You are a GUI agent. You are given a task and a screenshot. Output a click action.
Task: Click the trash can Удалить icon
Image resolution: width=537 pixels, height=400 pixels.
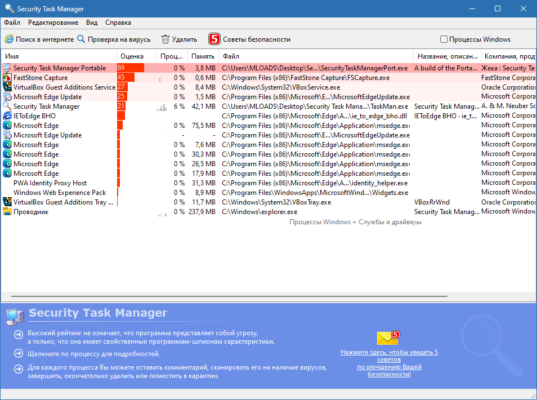(x=165, y=39)
